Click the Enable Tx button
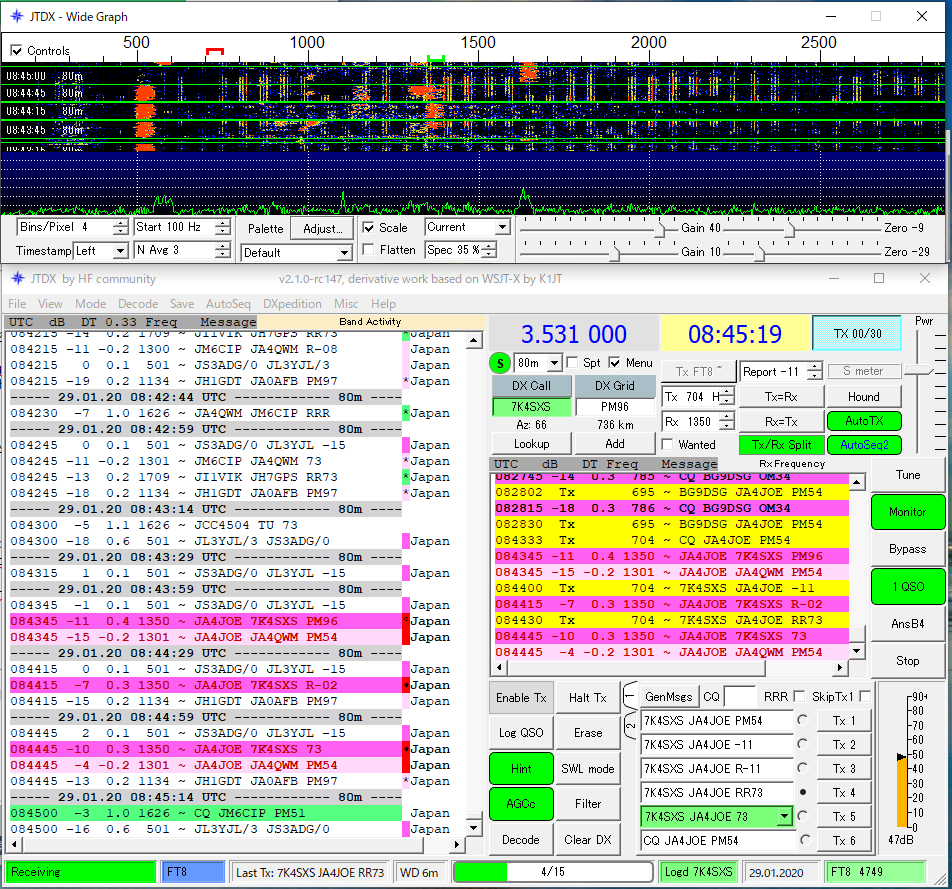Image resolution: width=952 pixels, height=889 pixels. (520, 697)
